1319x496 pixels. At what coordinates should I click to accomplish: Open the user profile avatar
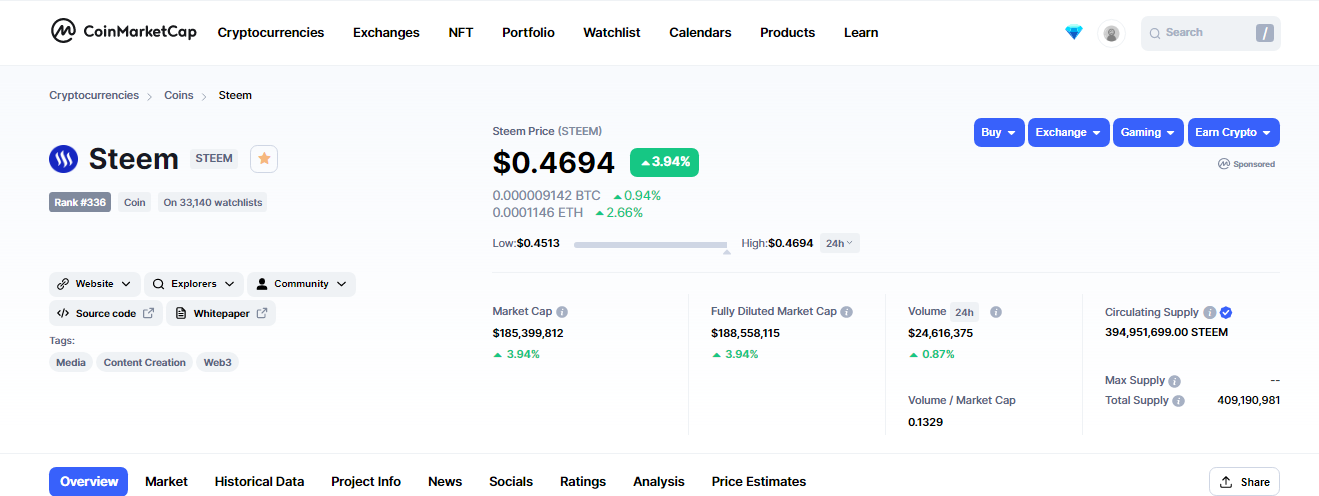click(1111, 33)
